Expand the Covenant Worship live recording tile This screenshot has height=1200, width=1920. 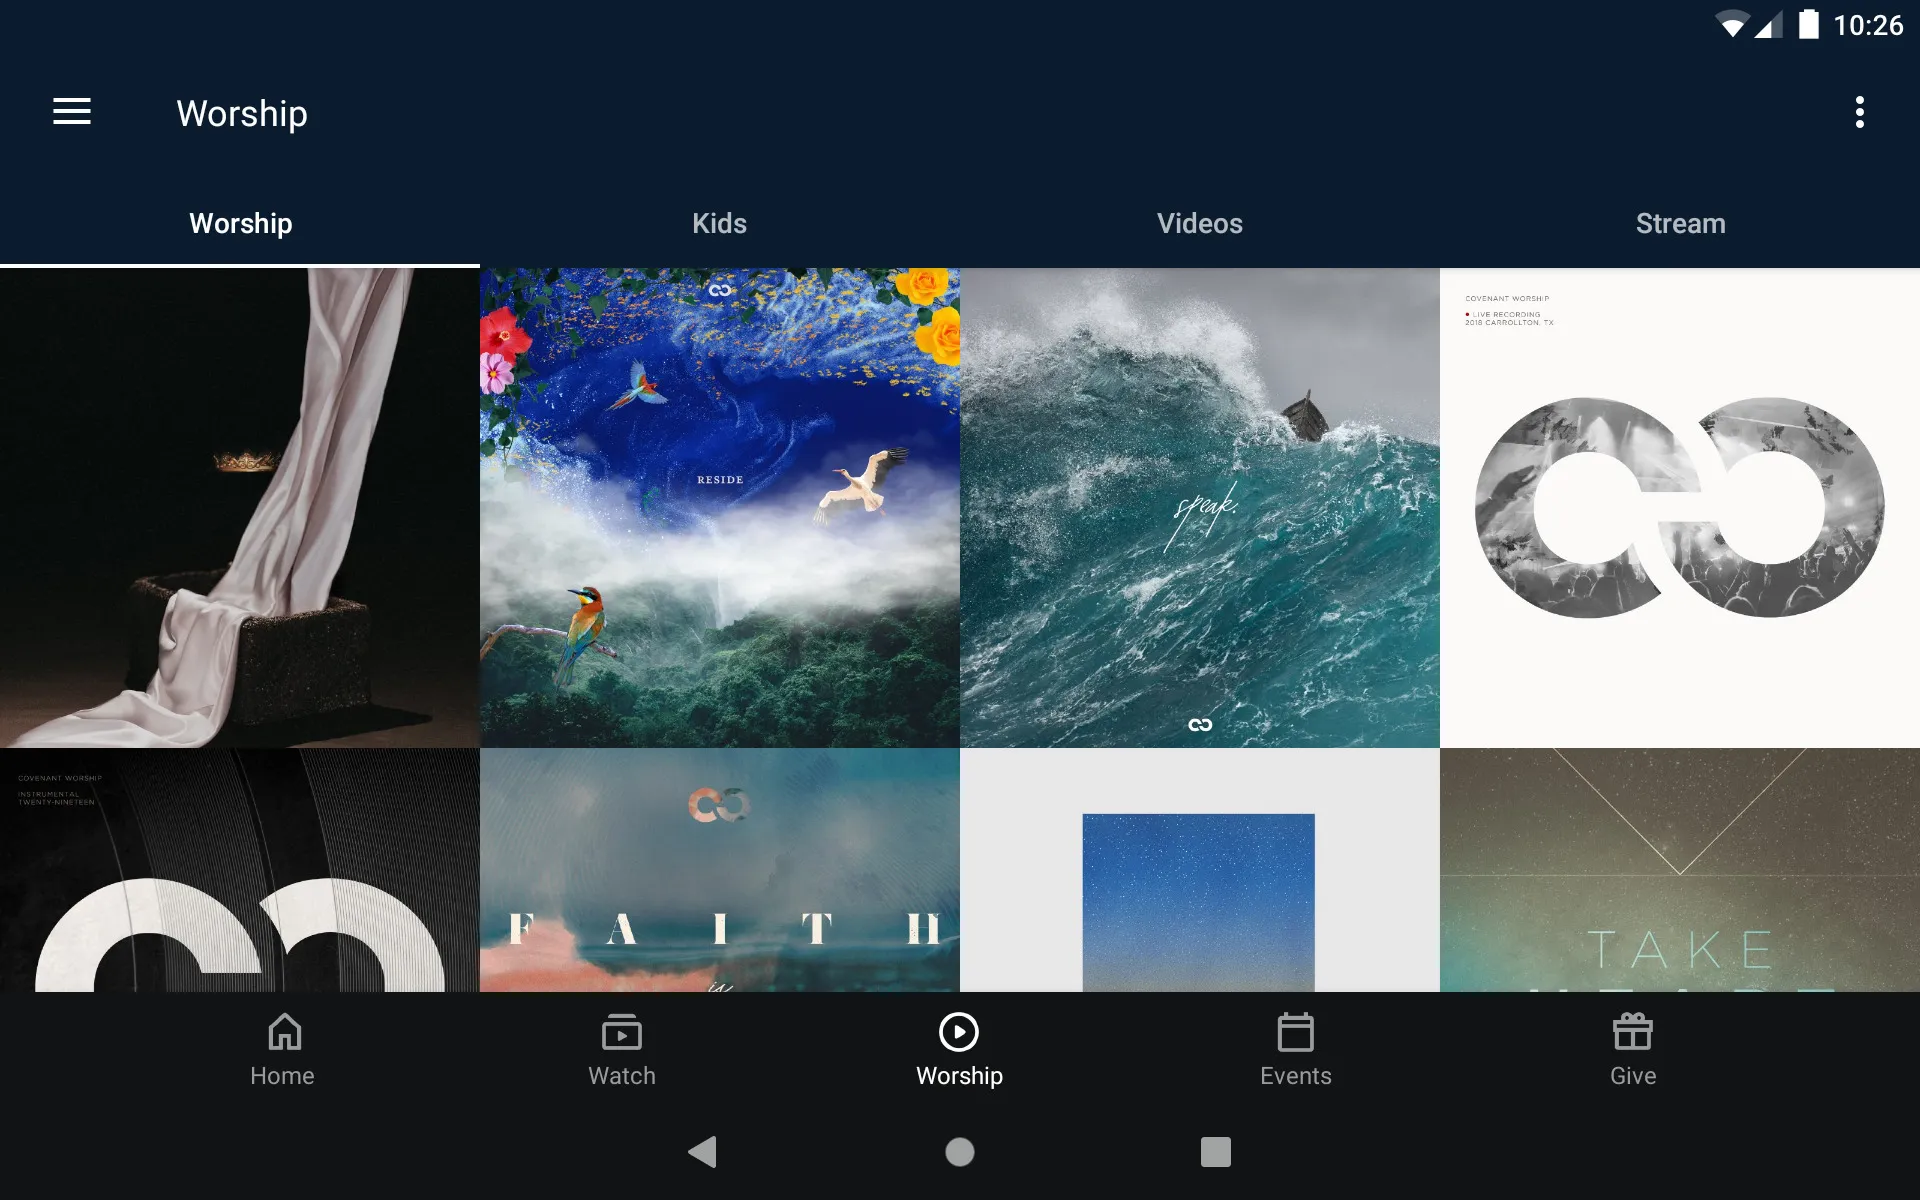point(1679,507)
